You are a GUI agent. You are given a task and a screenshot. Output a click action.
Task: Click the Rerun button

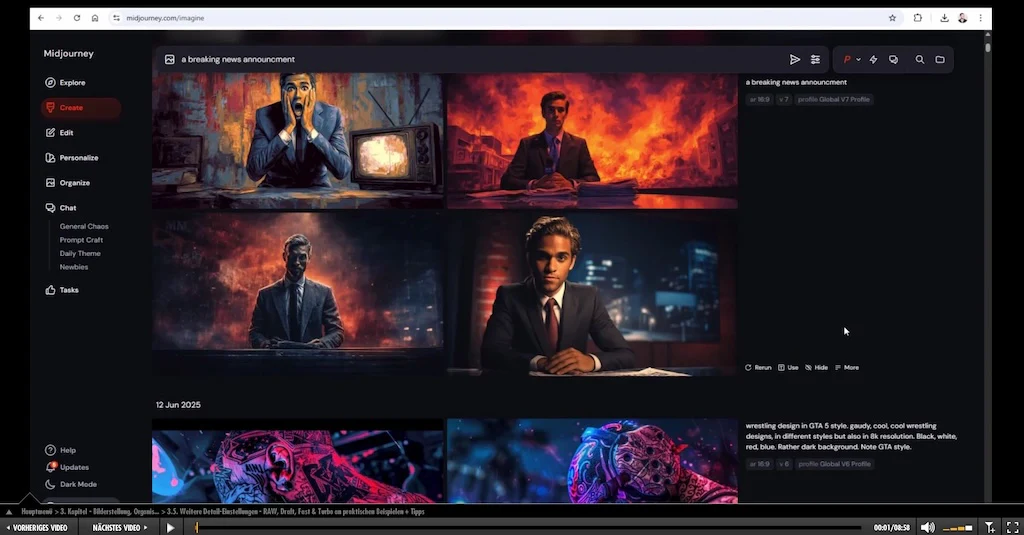(758, 368)
